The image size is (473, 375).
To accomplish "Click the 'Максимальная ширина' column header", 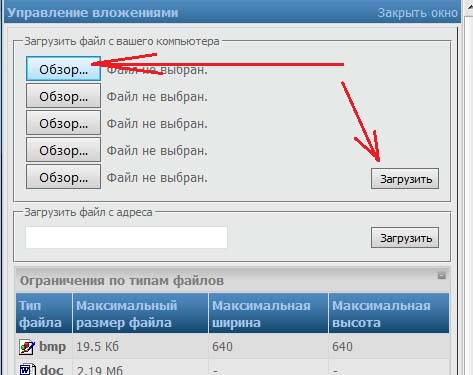I will [x=268, y=314].
